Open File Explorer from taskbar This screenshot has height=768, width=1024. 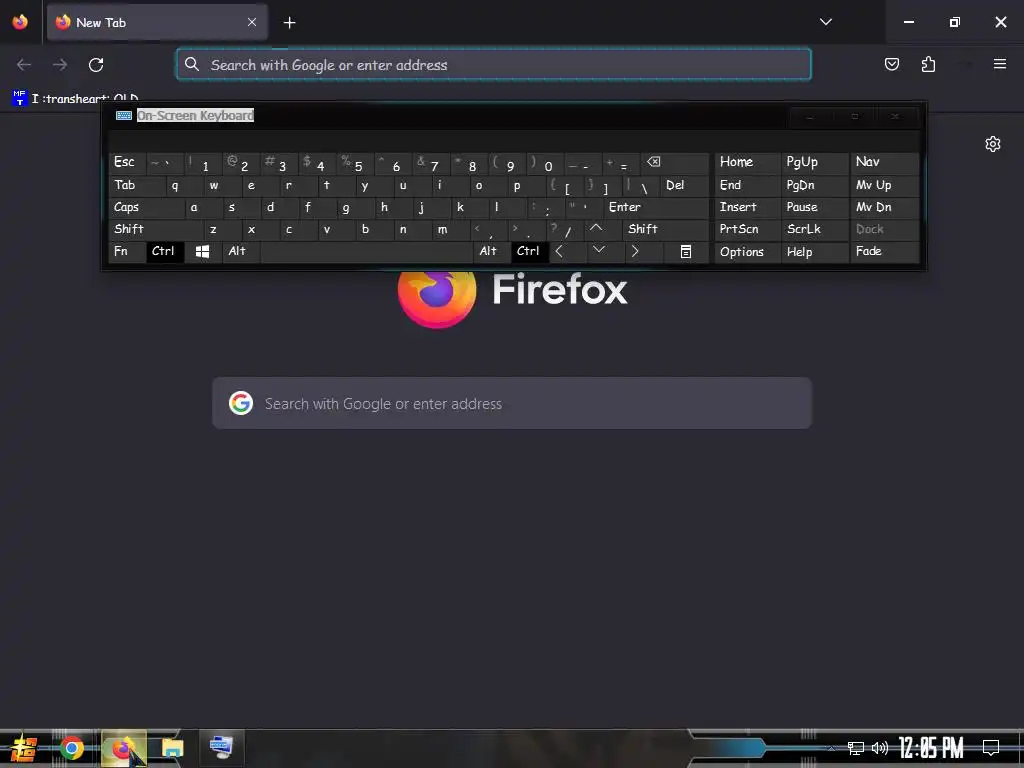(x=172, y=748)
